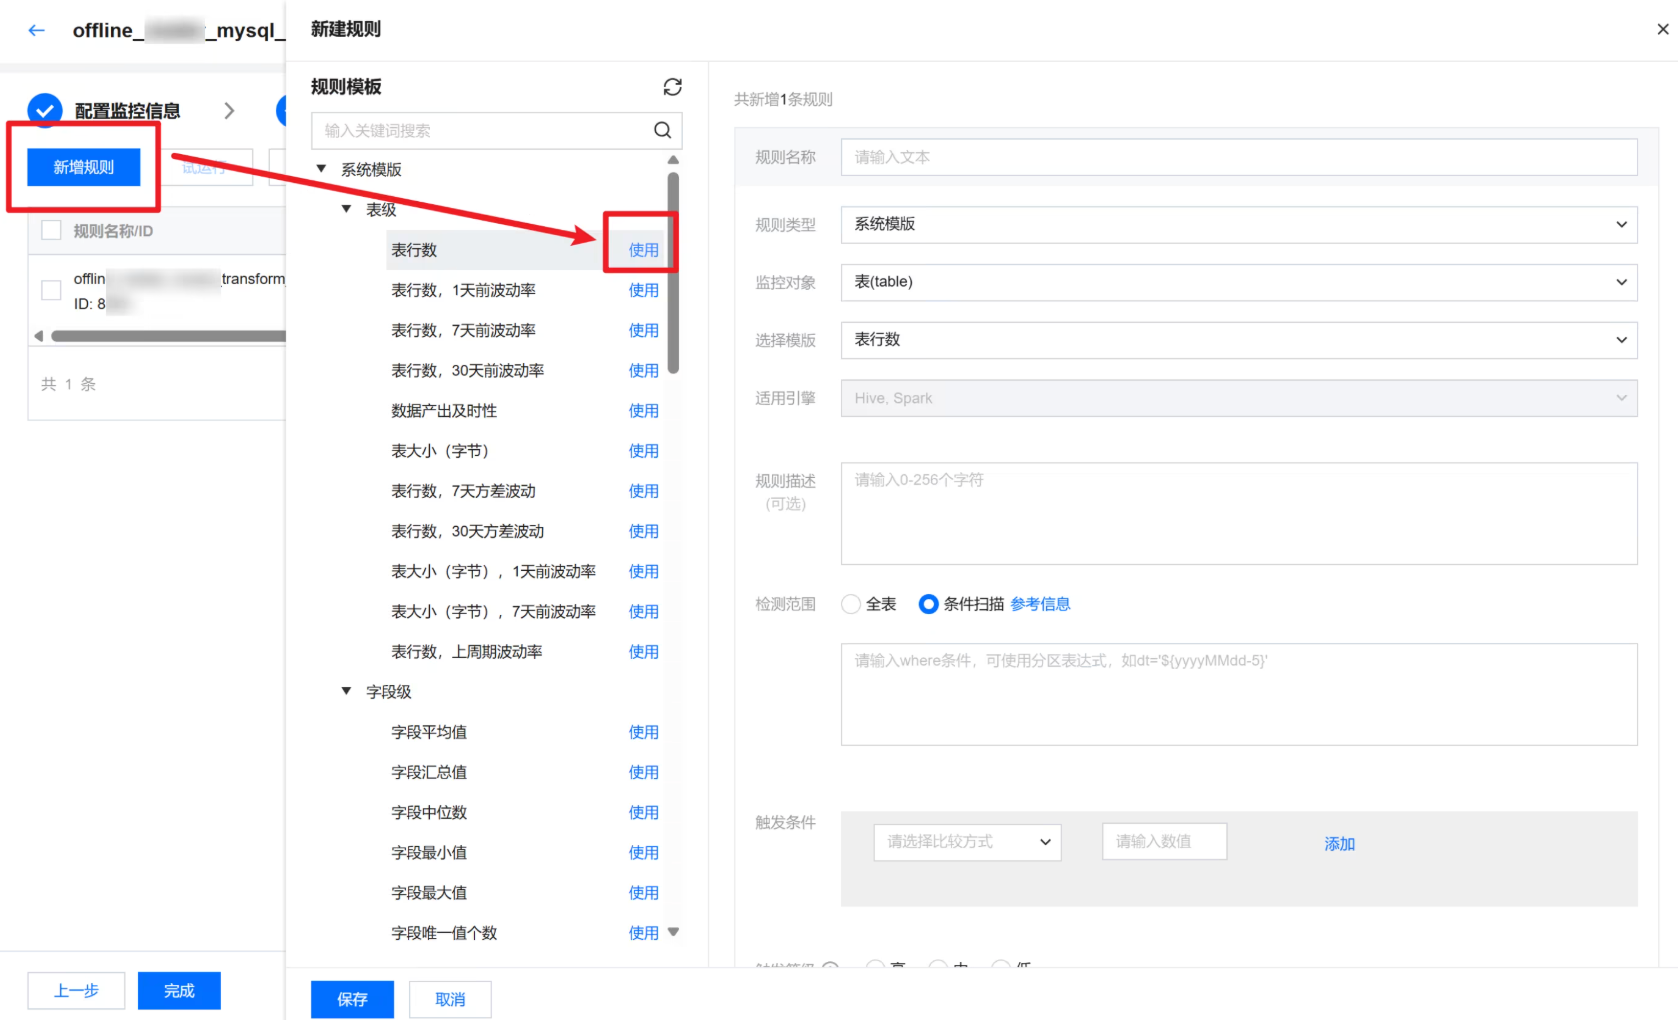Use the 表行数，7天方差波动 template
The image size is (1678, 1020).
[x=643, y=491]
